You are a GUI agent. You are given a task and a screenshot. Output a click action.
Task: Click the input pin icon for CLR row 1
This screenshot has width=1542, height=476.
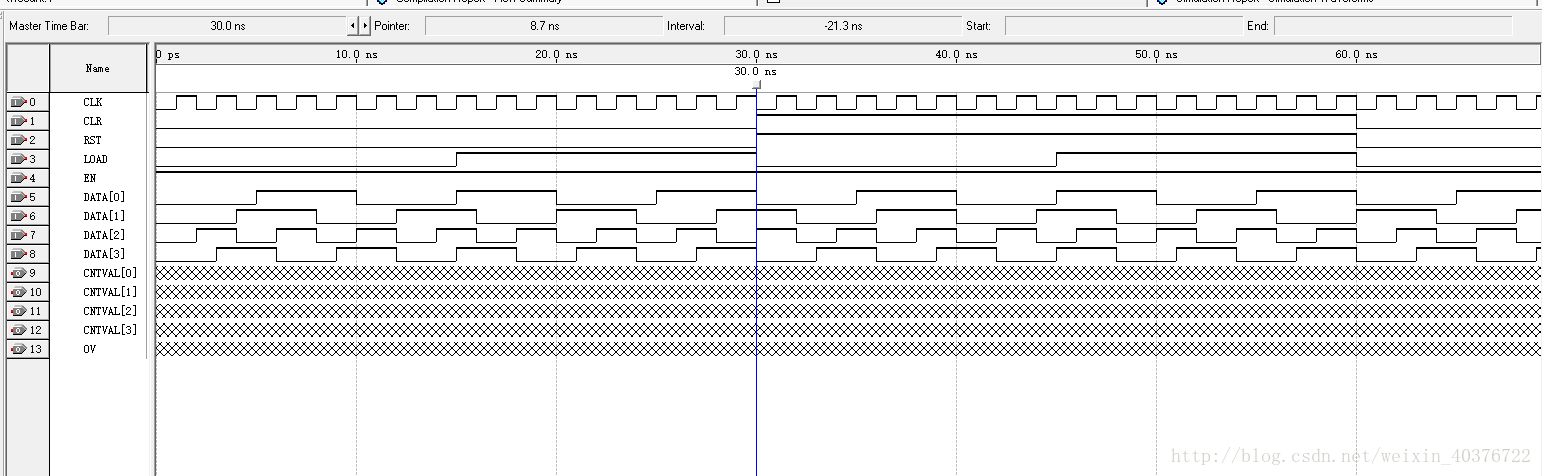click(18, 121)
